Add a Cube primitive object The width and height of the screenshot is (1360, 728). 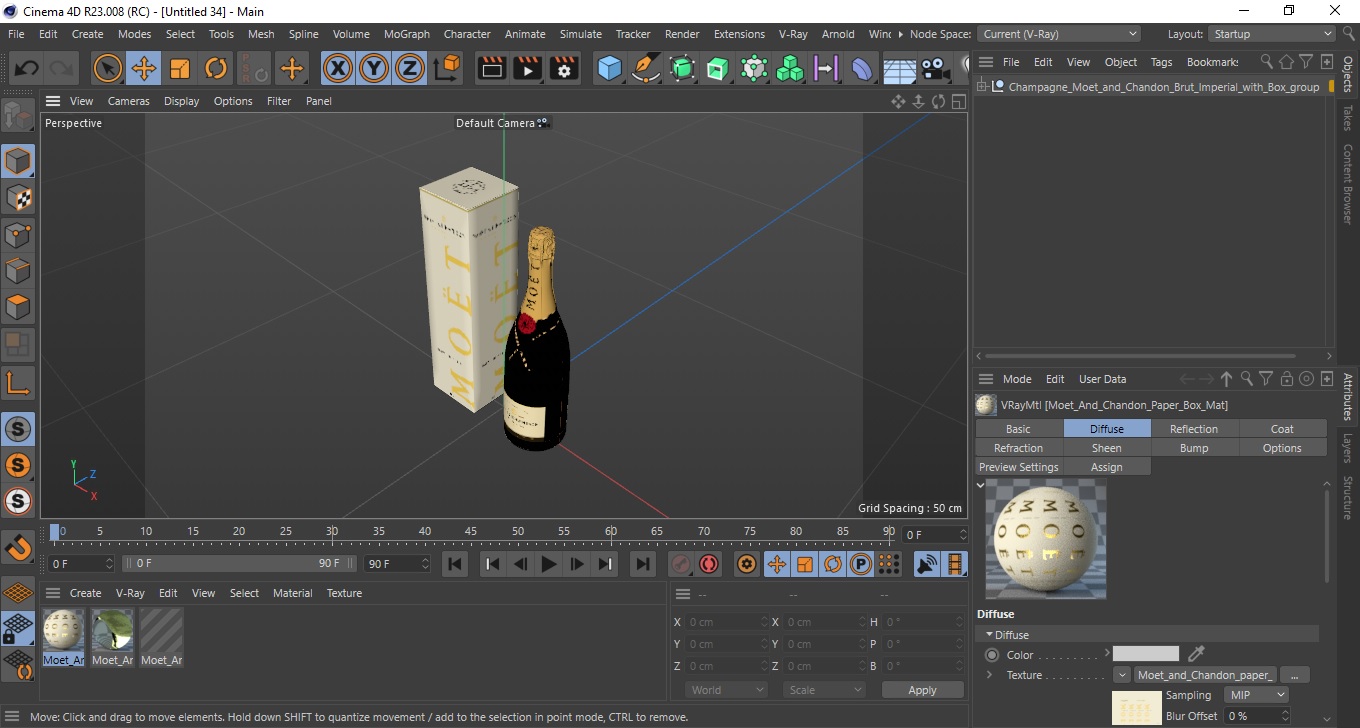click(x=610, y=69)
